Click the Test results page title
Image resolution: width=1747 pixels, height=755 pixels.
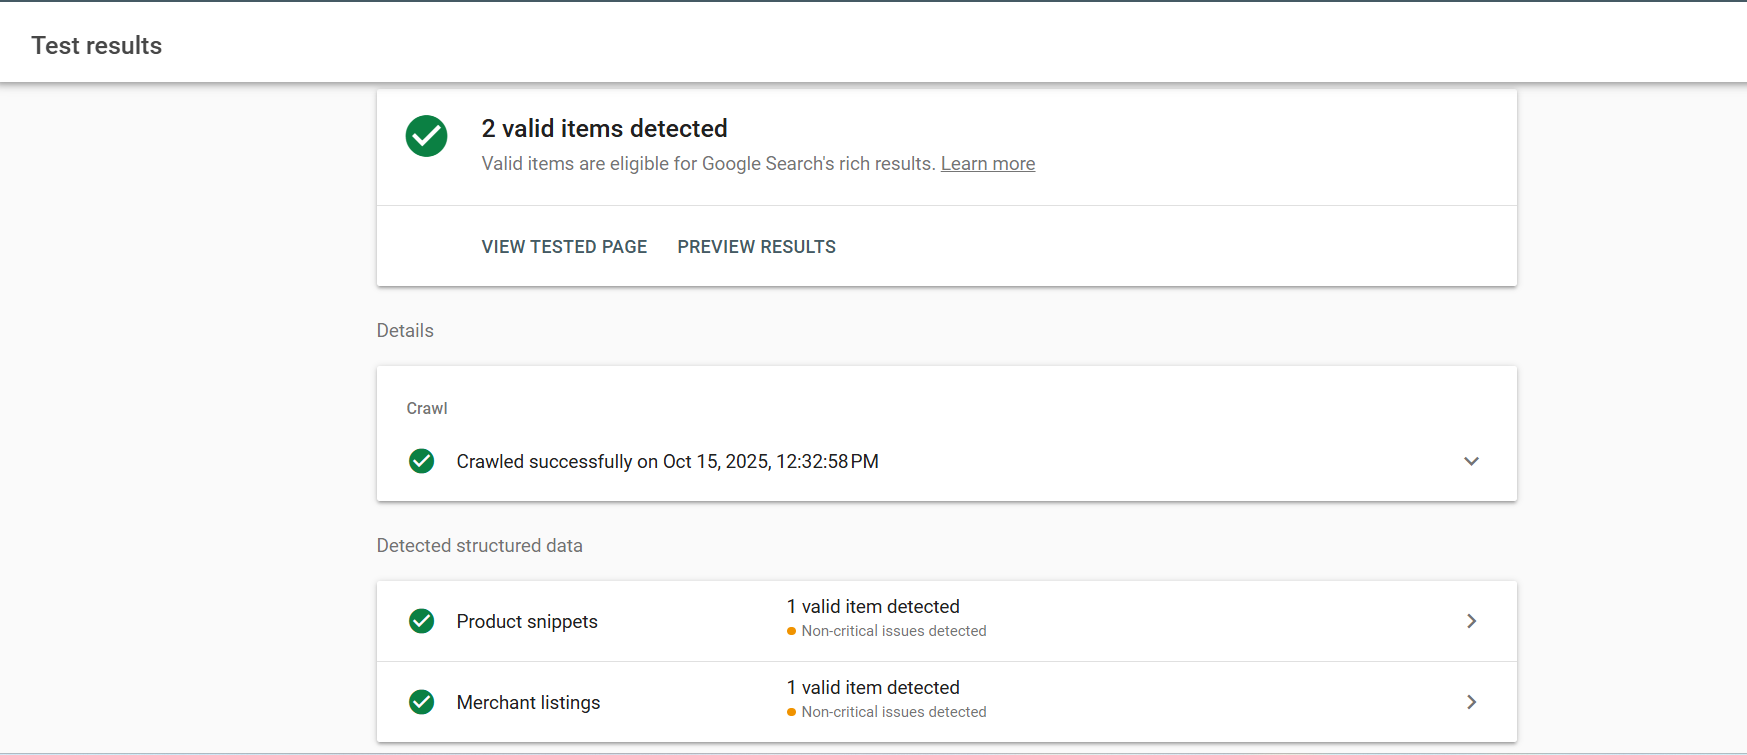coord(97,46)
